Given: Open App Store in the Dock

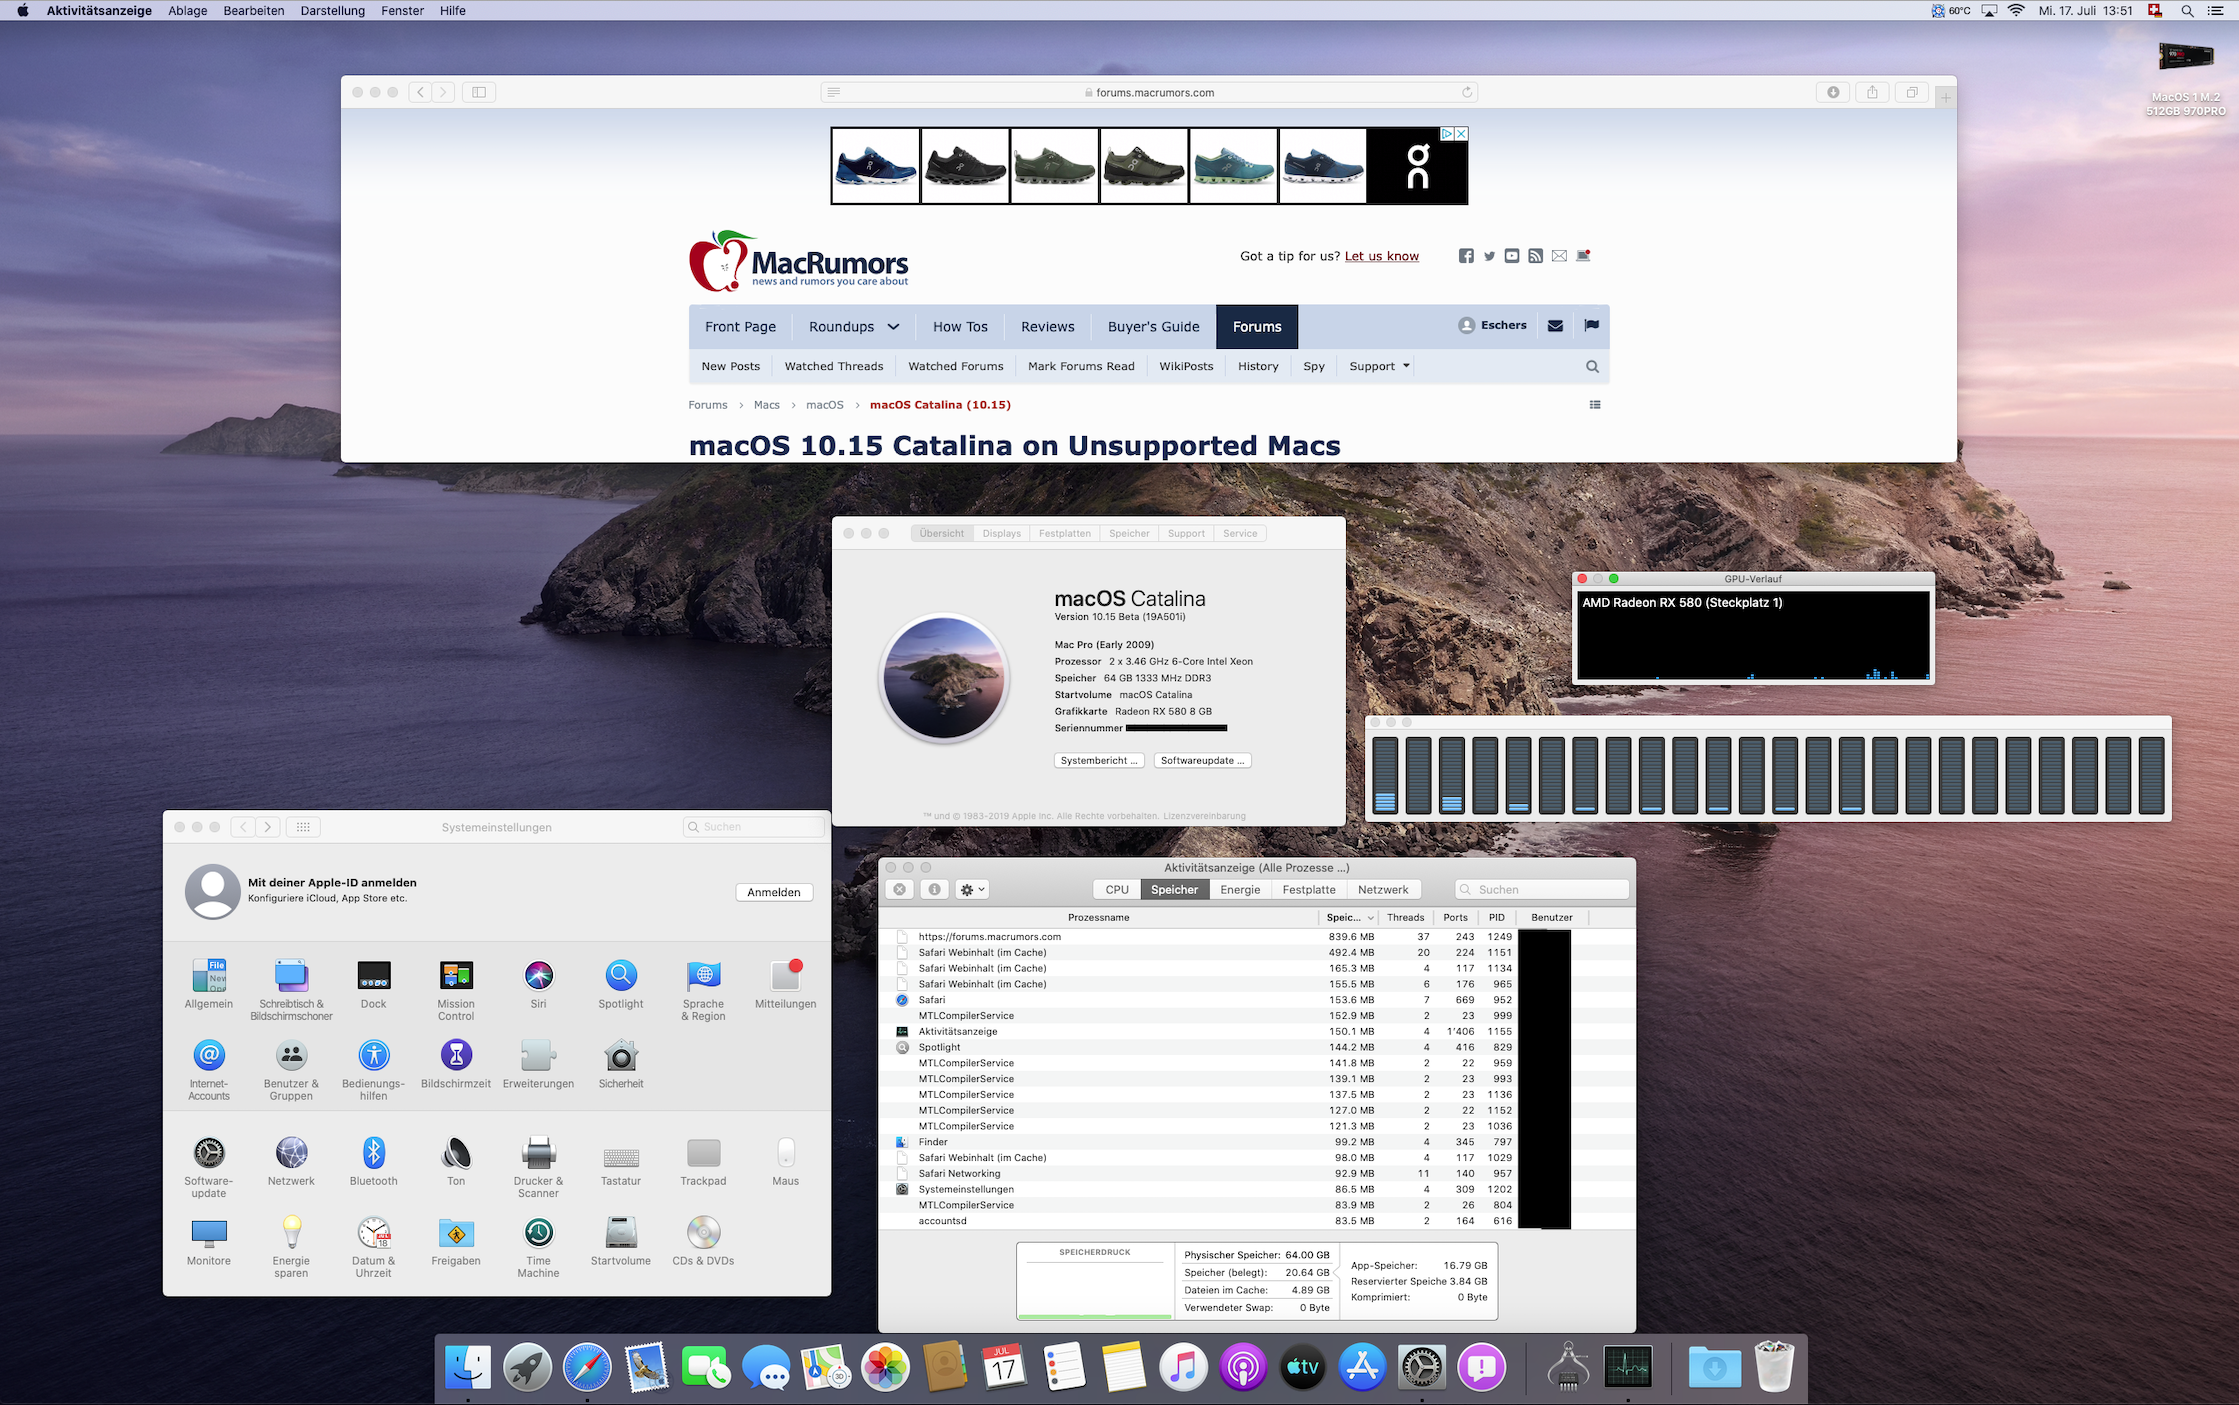Looking at the screenshot, I should click(x=1362, y=1367).
